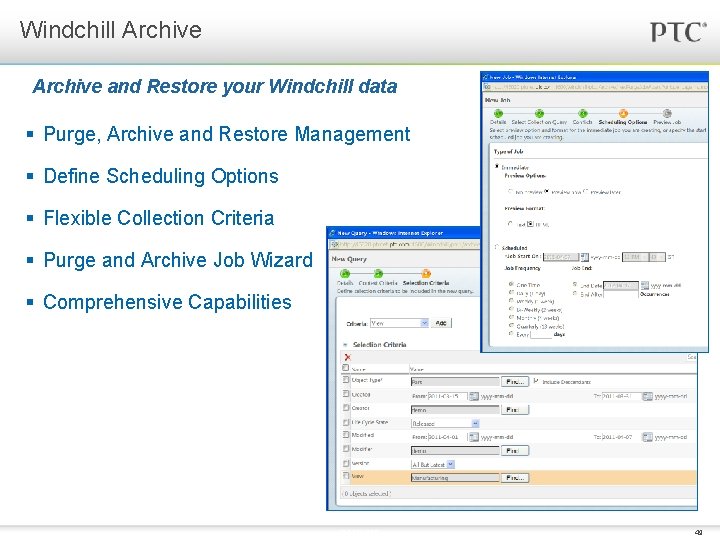The image size is (720, 540).
Task: Open calendar for Modified To date
Action: [647, 437]
